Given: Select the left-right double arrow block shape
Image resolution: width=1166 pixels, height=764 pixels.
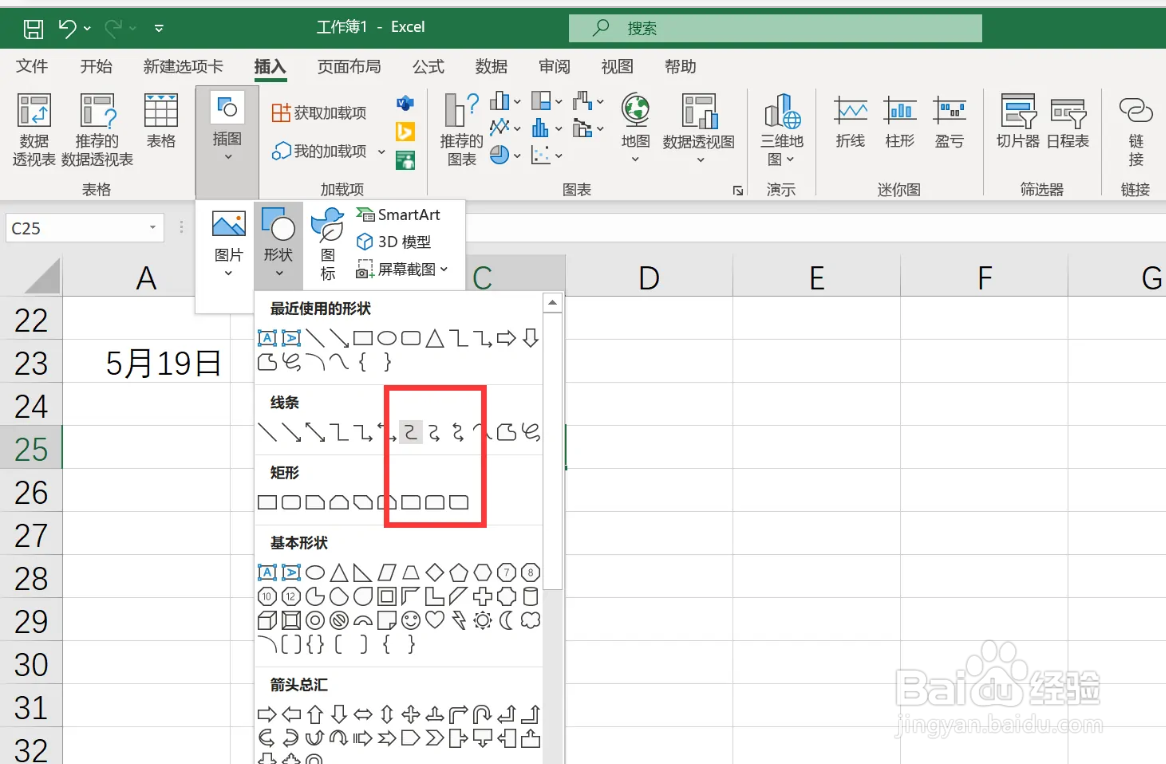Looking at the screenshot, I should coord(363,715).
